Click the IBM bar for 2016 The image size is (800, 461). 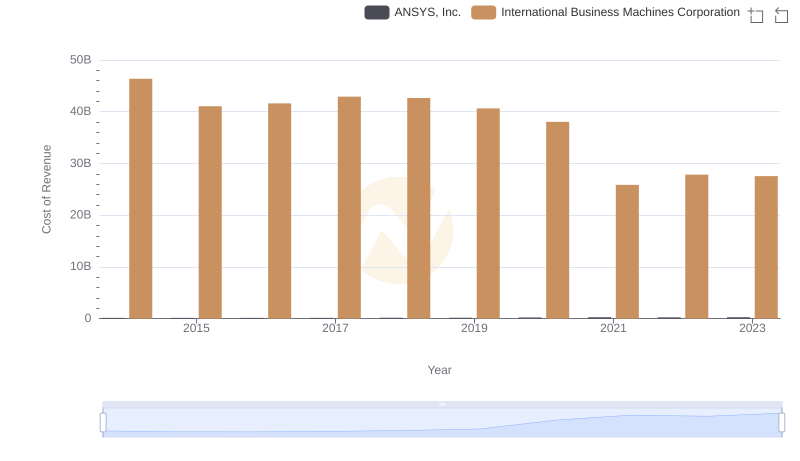[x=280, y=211]
